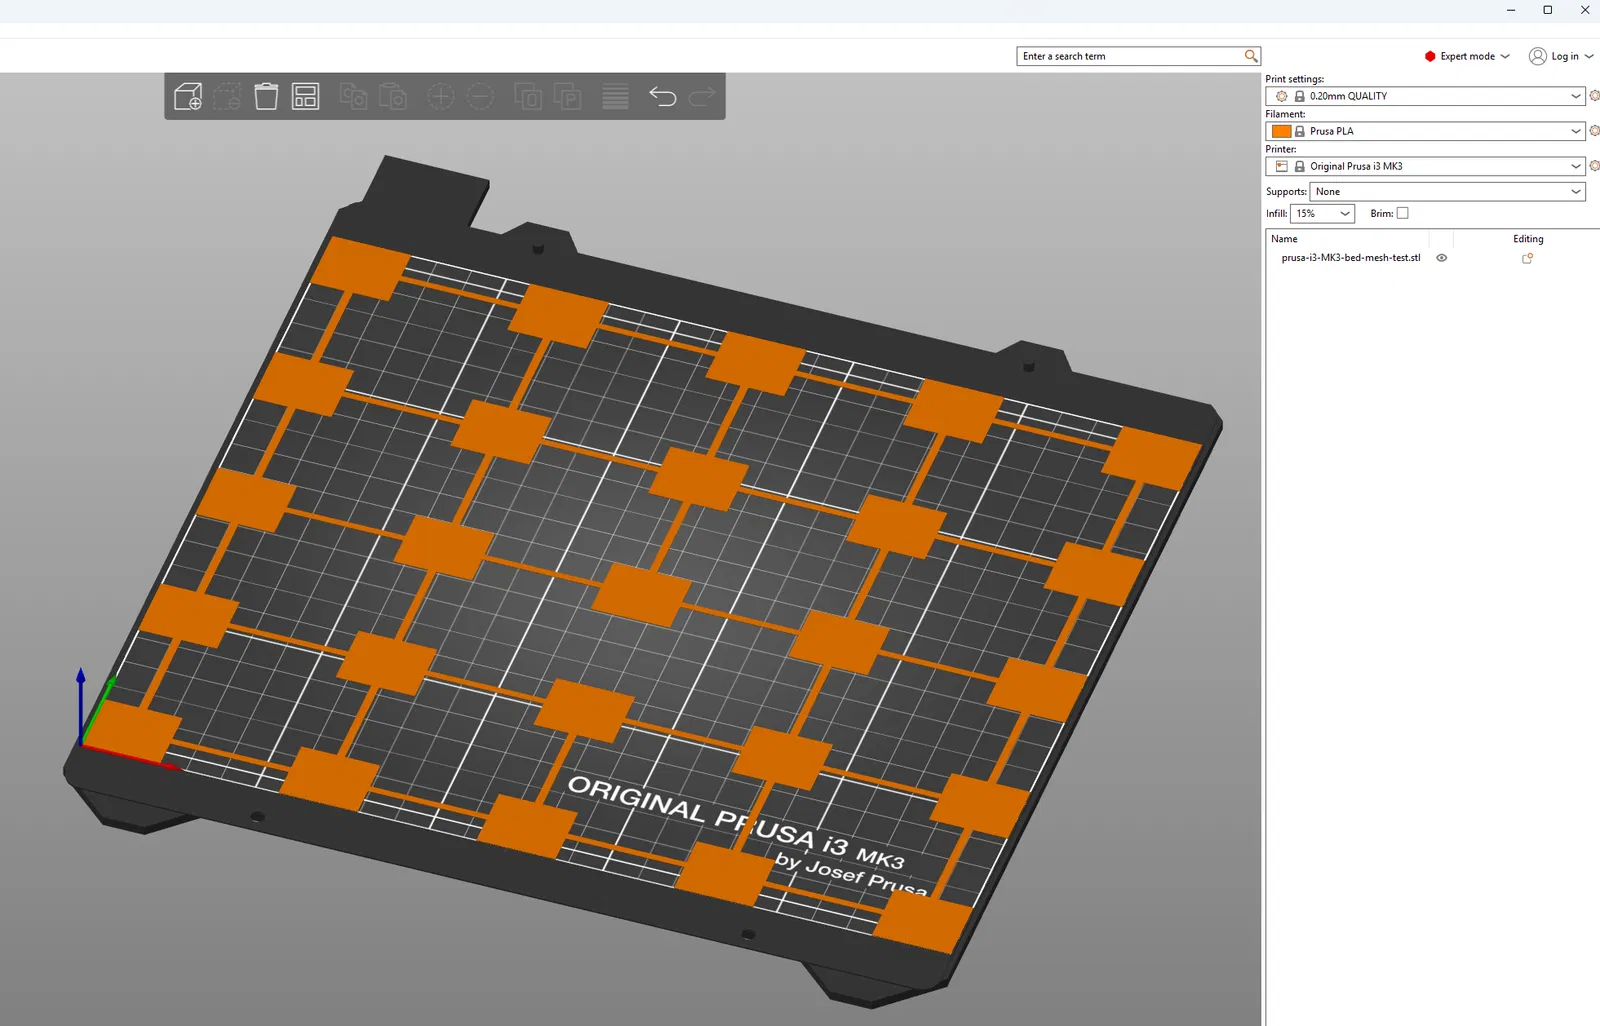Enable the Brim checkbox
The width and height of the screenshot is (1600, 1026).
1402,213
